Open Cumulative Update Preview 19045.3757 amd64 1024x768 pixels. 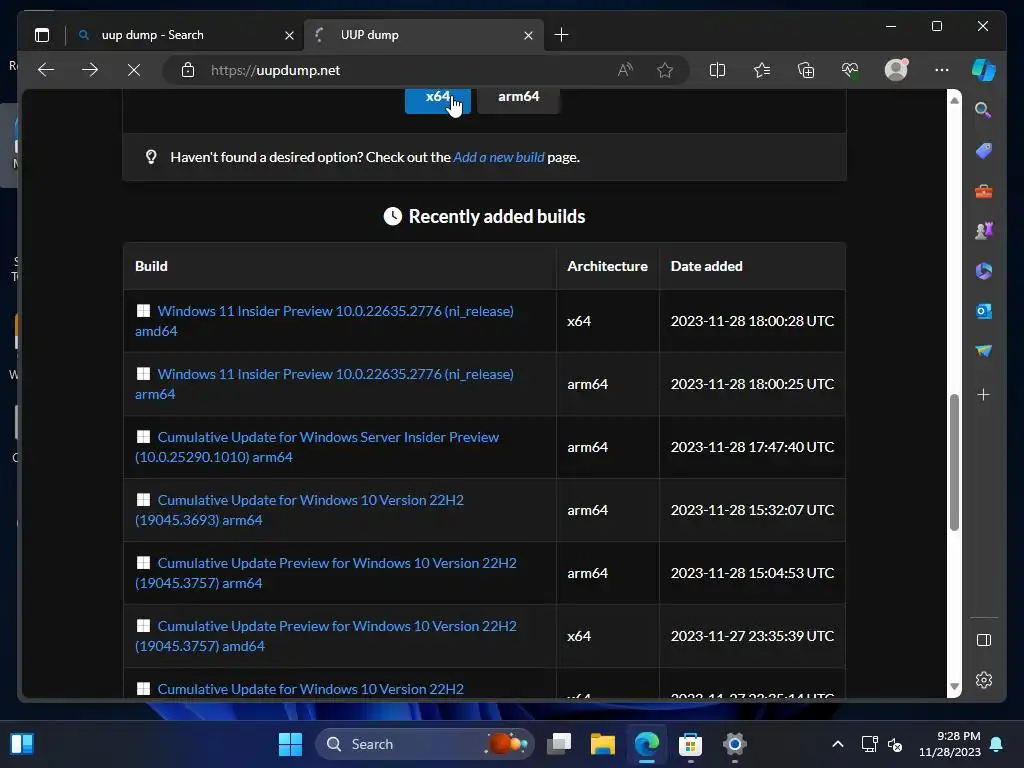point(326,636)
